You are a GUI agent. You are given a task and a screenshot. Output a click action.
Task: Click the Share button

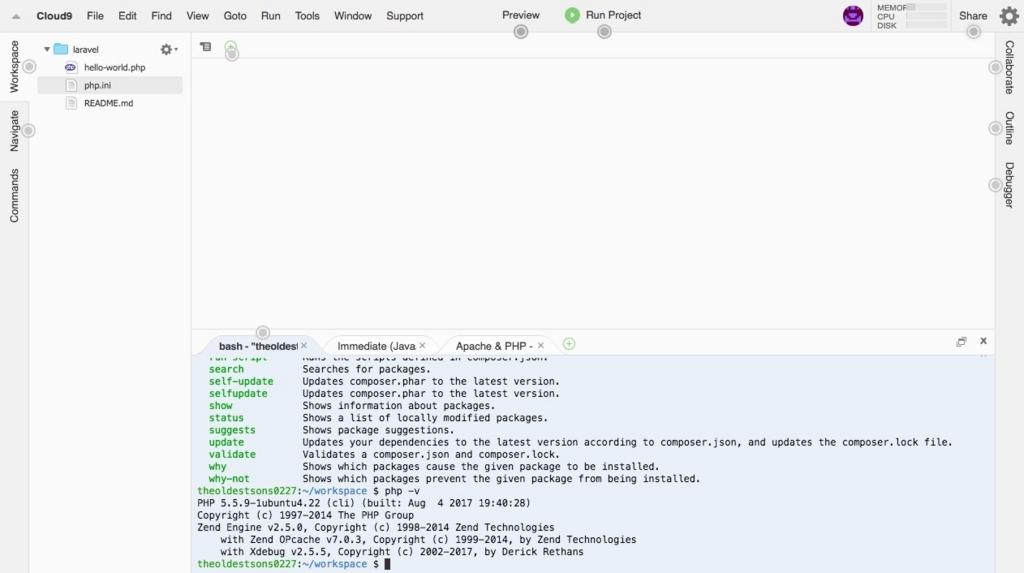tap(973, 16)
